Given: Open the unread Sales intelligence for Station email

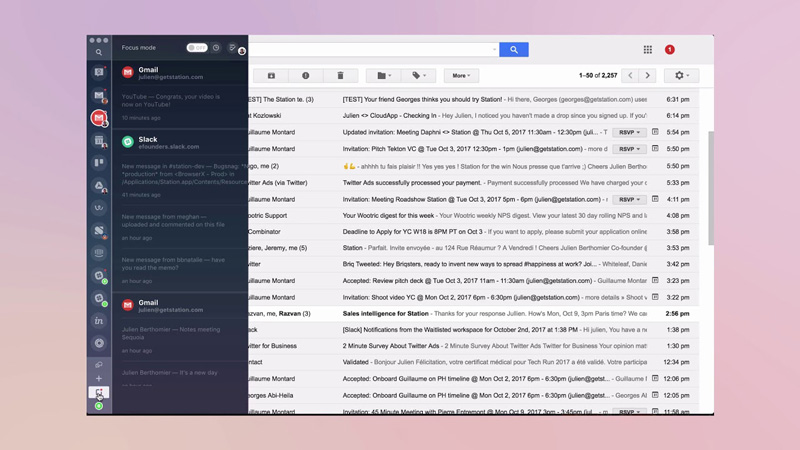Looking at the screenshot, I should [x=473, y=313].
